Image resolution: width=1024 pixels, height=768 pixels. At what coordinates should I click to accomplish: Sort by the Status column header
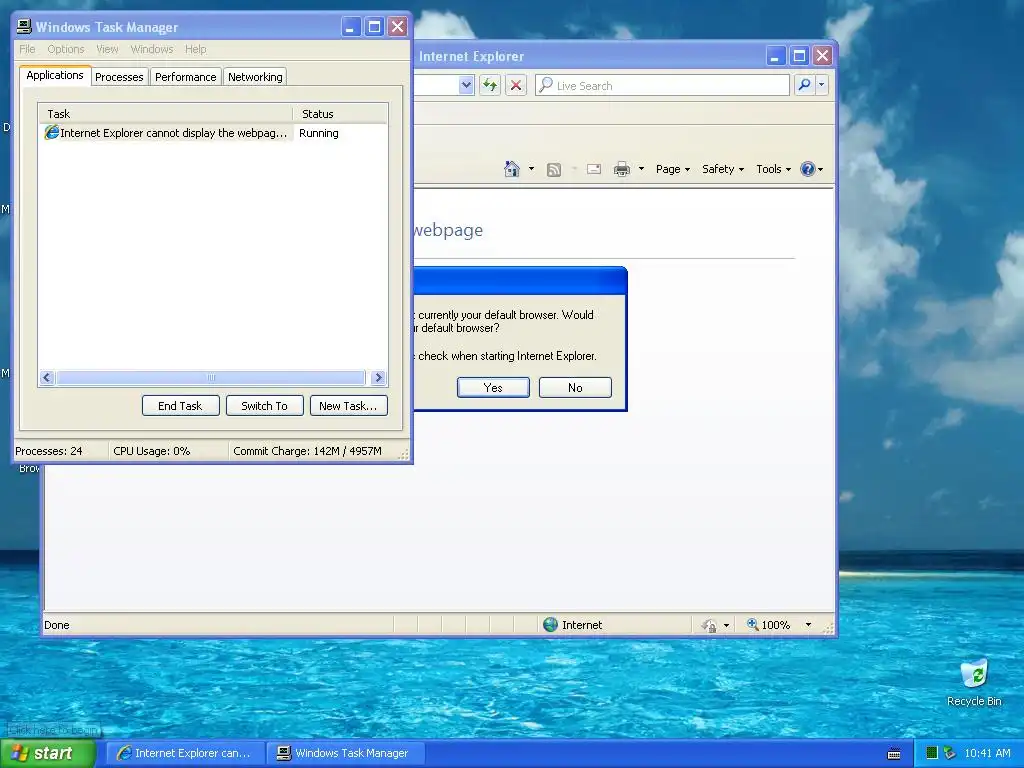pyautogui.click(x=340, y=114)
